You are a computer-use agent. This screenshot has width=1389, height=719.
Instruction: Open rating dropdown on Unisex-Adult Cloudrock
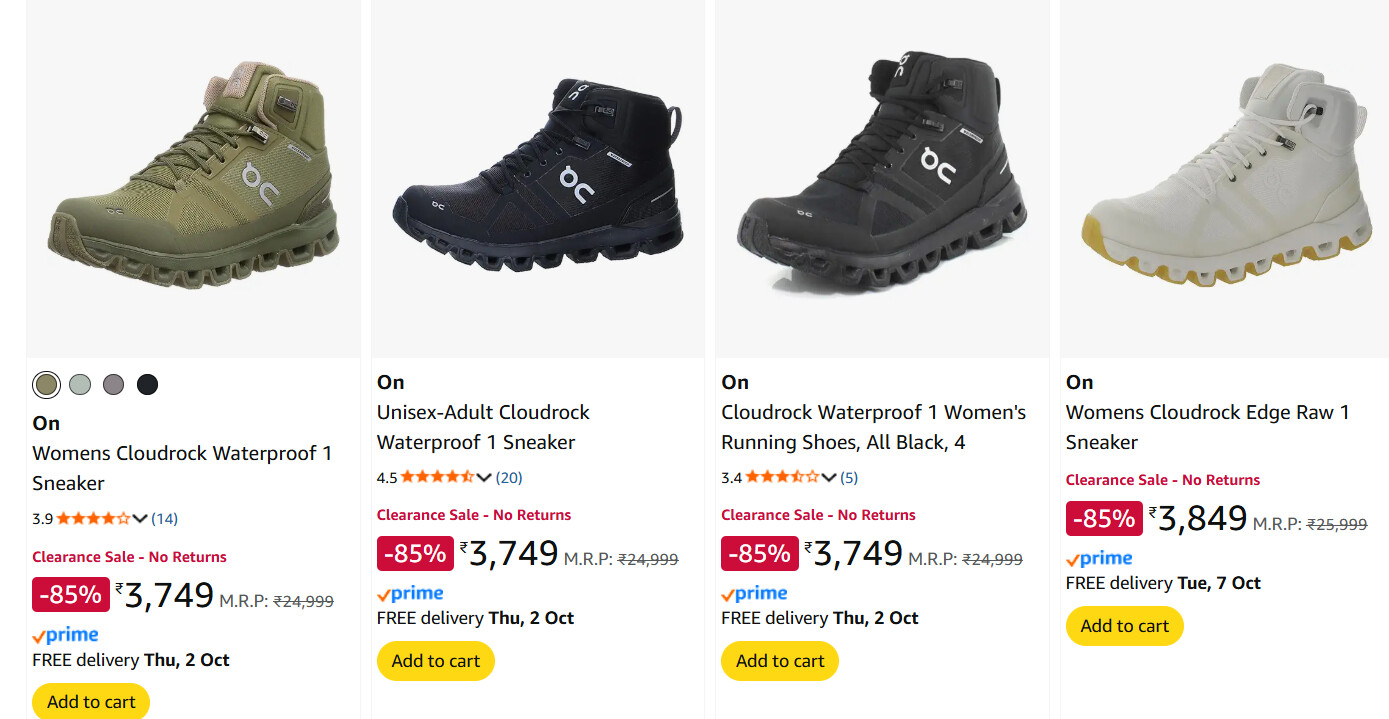[x=484, y=477]
